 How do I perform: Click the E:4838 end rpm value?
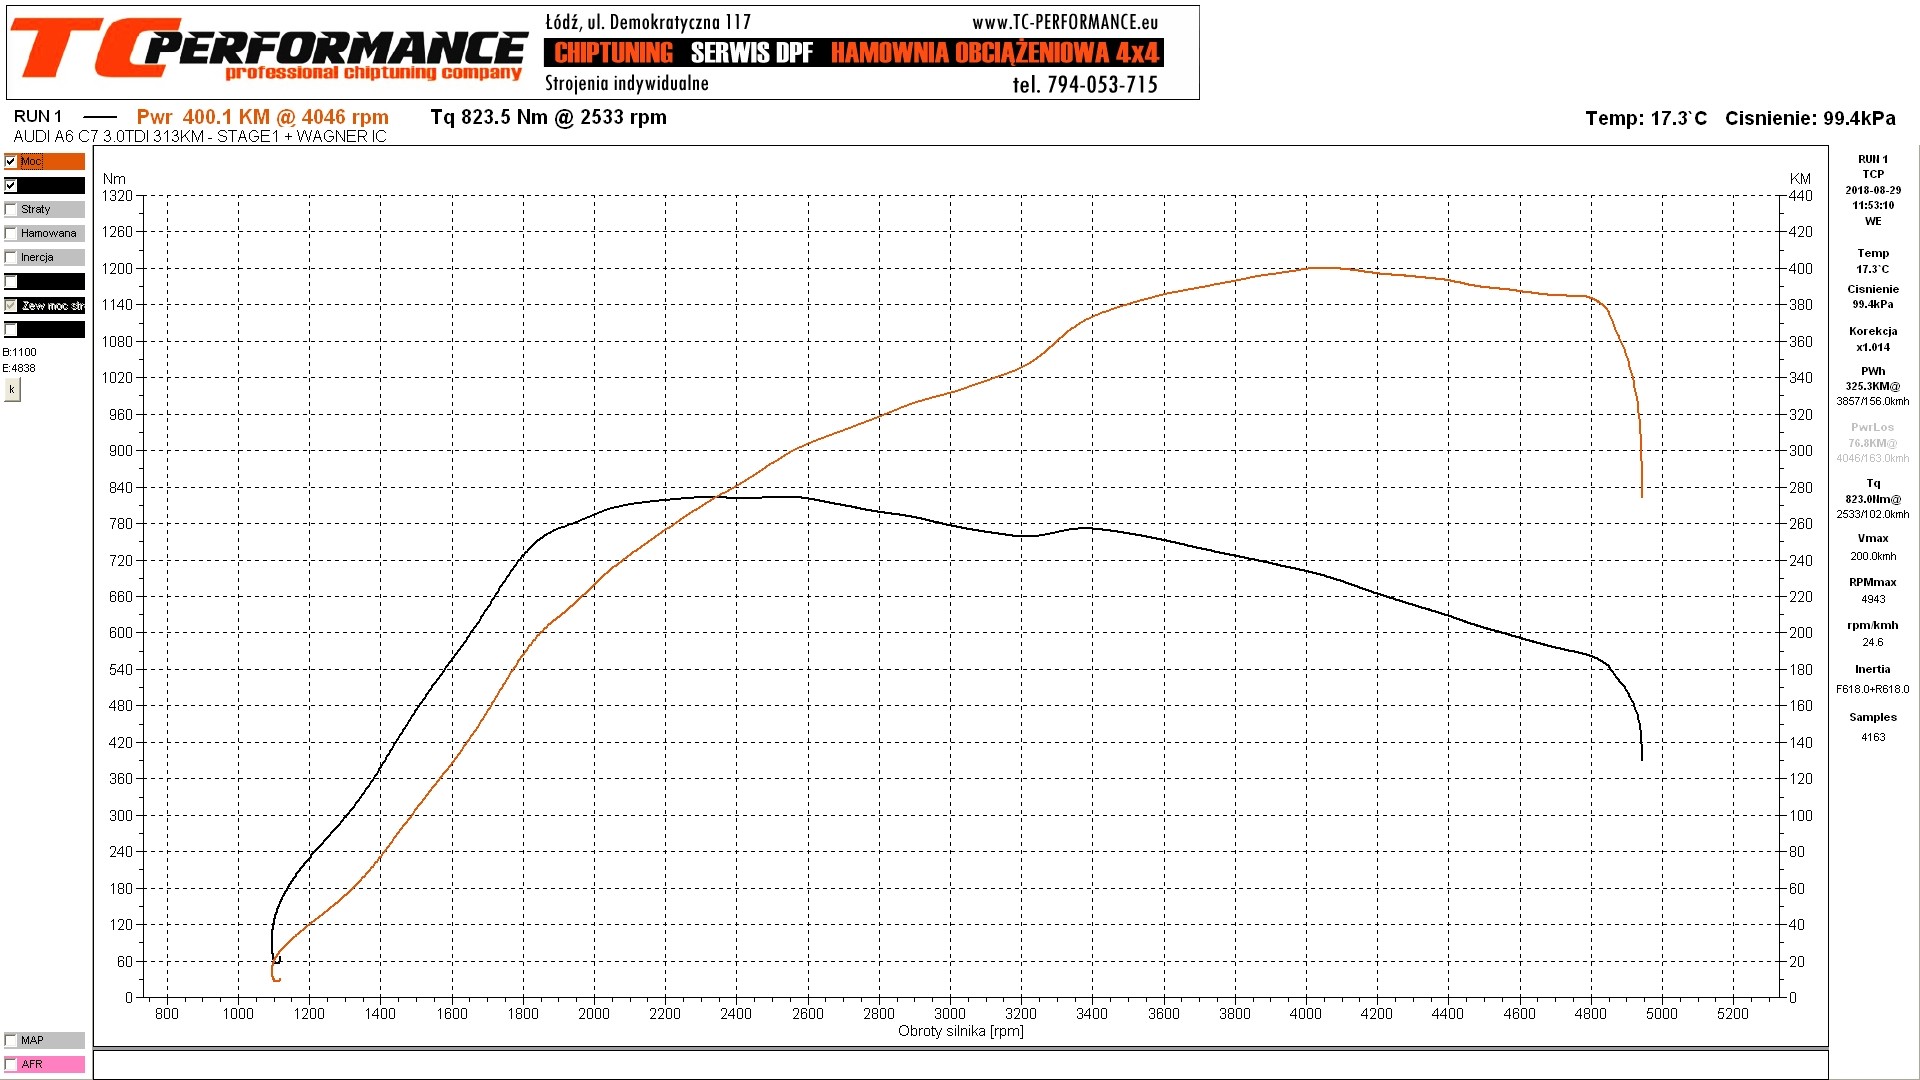click(x=20, y=368)
